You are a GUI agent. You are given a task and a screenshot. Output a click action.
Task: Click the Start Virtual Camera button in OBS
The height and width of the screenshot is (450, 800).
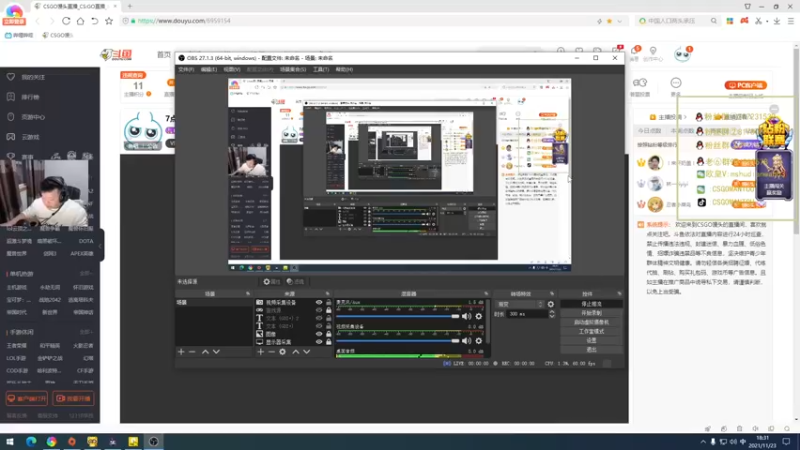(591, 322)
